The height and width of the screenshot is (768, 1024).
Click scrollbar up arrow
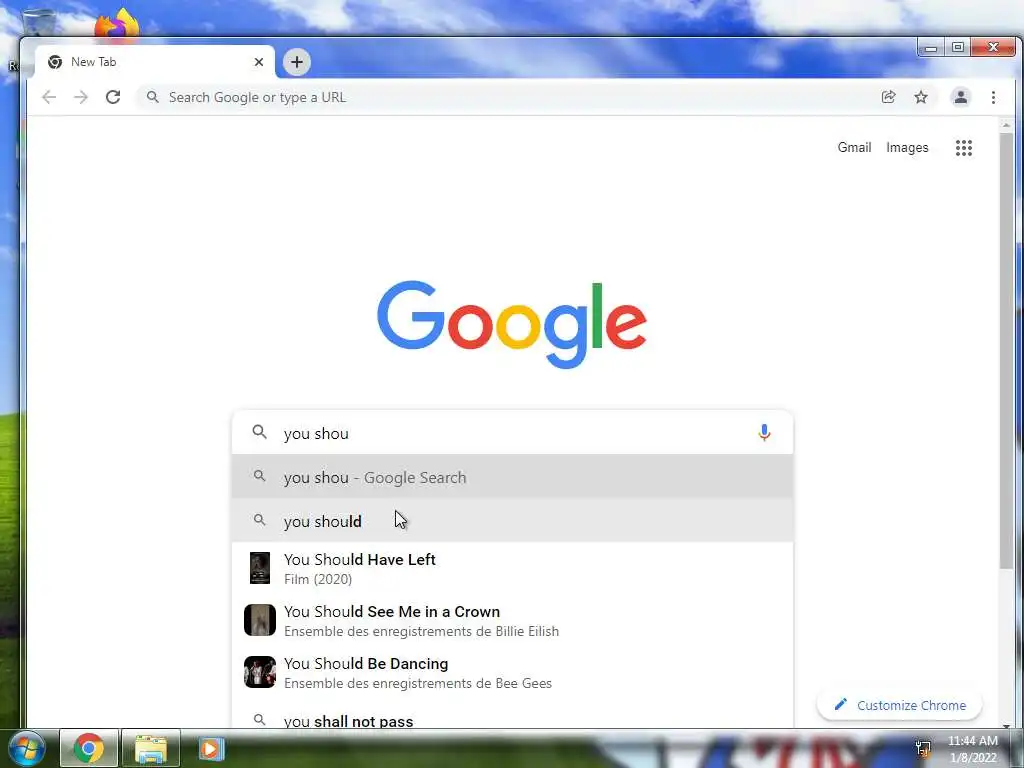pos(1006,125)
